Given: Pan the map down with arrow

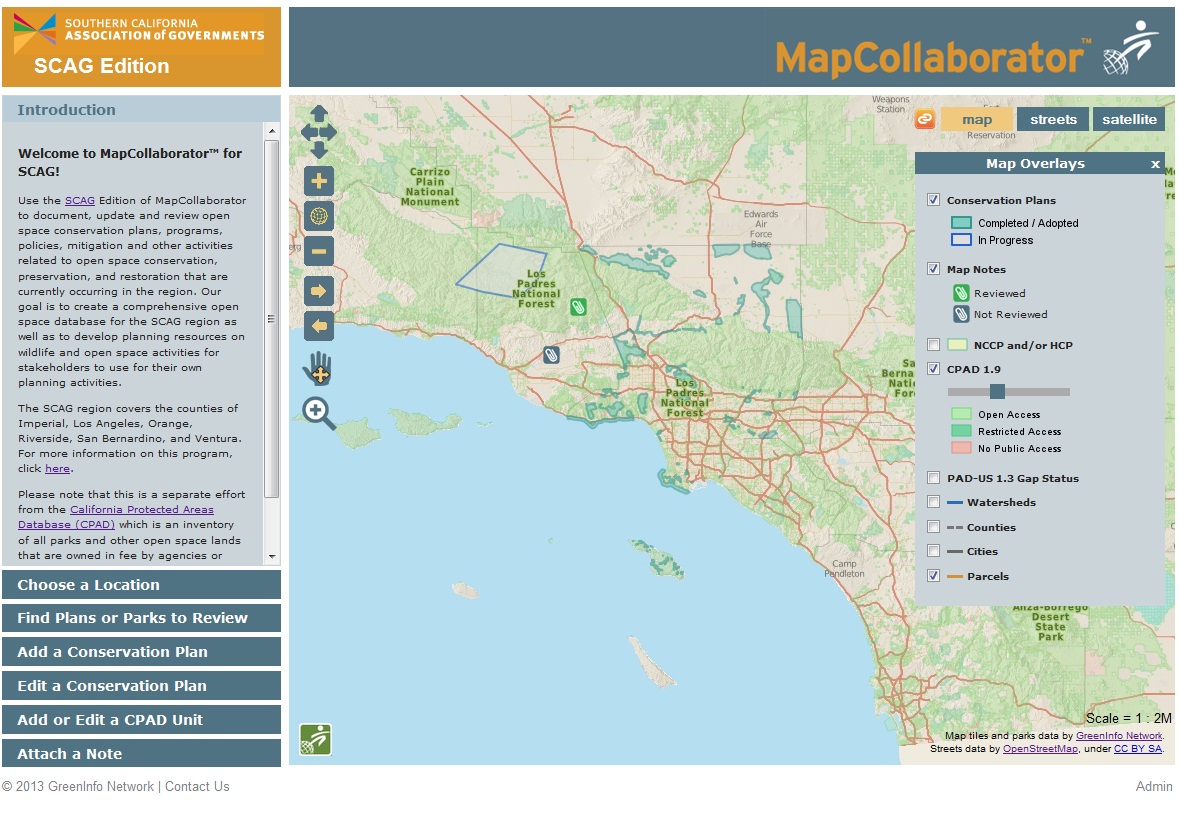Looking at the screenshot, I should (319, 150).
